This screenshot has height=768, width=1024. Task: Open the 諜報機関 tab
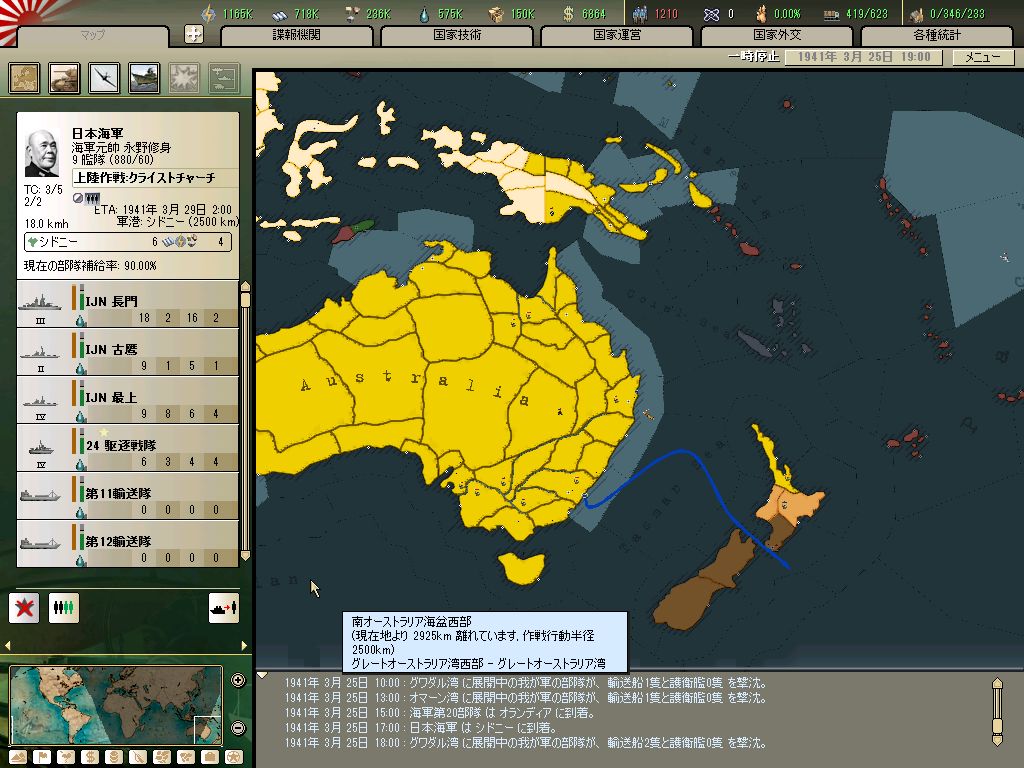pyautogui.click(x=296, y=35)
